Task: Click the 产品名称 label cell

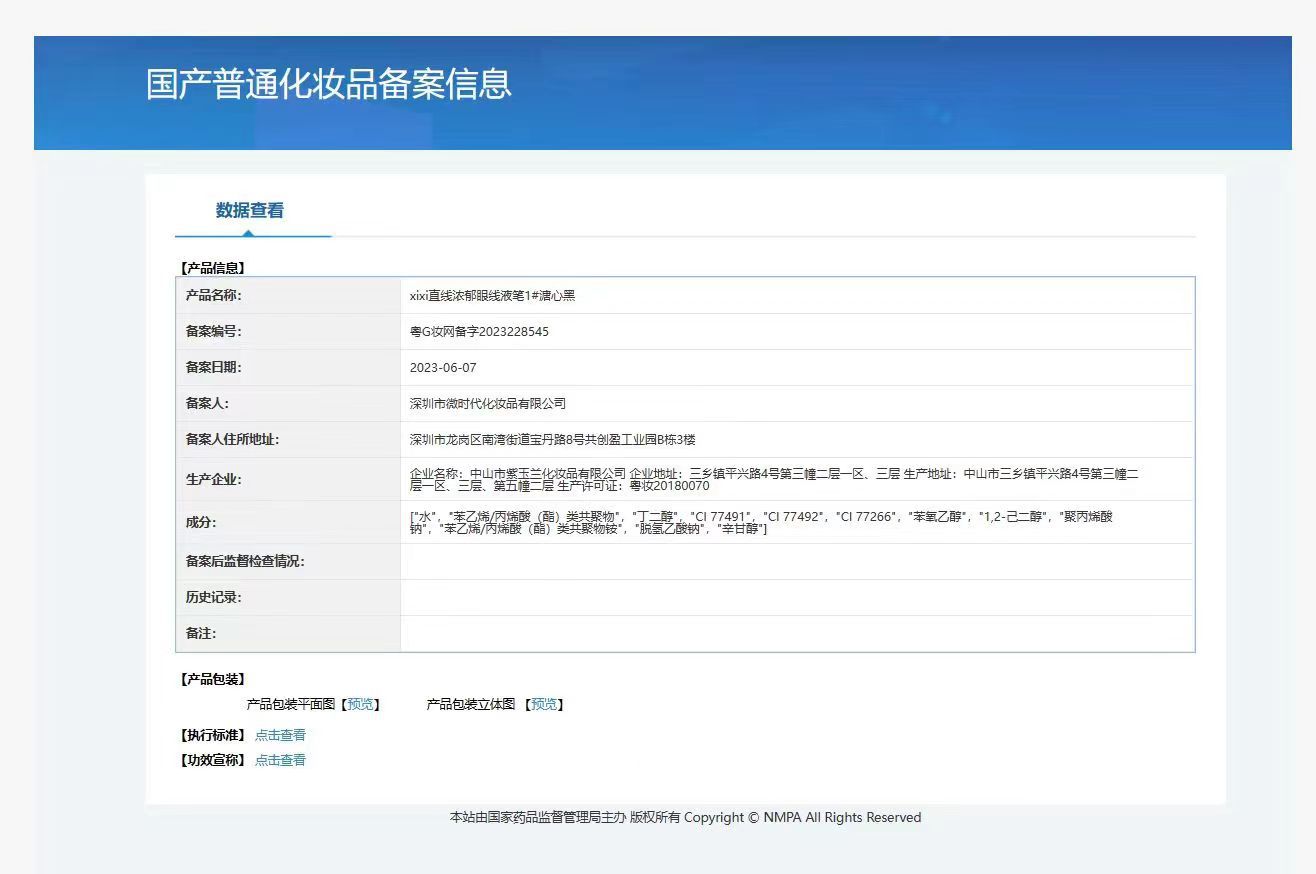Action: coord(288,296)
